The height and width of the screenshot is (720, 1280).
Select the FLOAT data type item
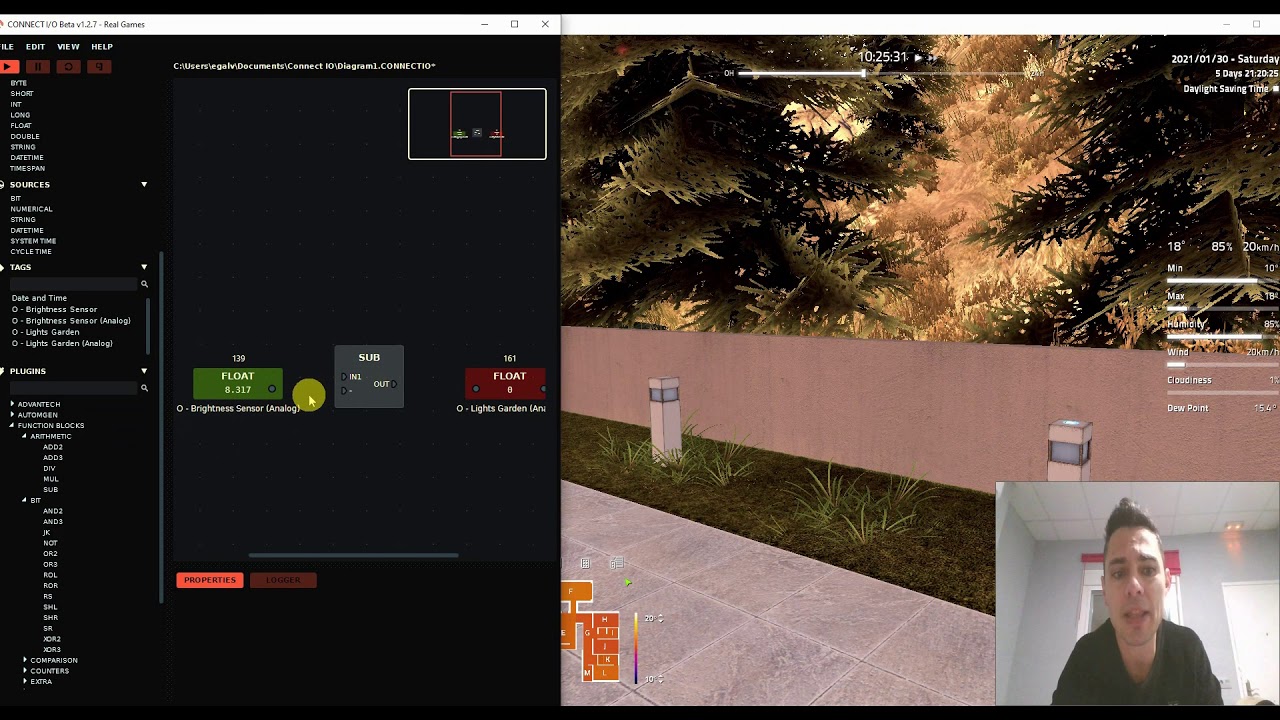tap(21, 126)
